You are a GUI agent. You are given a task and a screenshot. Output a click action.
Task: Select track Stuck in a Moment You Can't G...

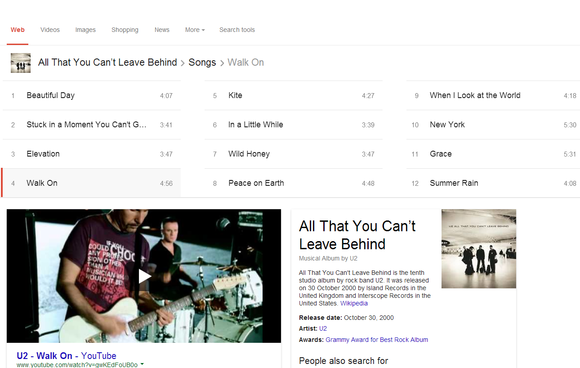[x=92, y=125]
